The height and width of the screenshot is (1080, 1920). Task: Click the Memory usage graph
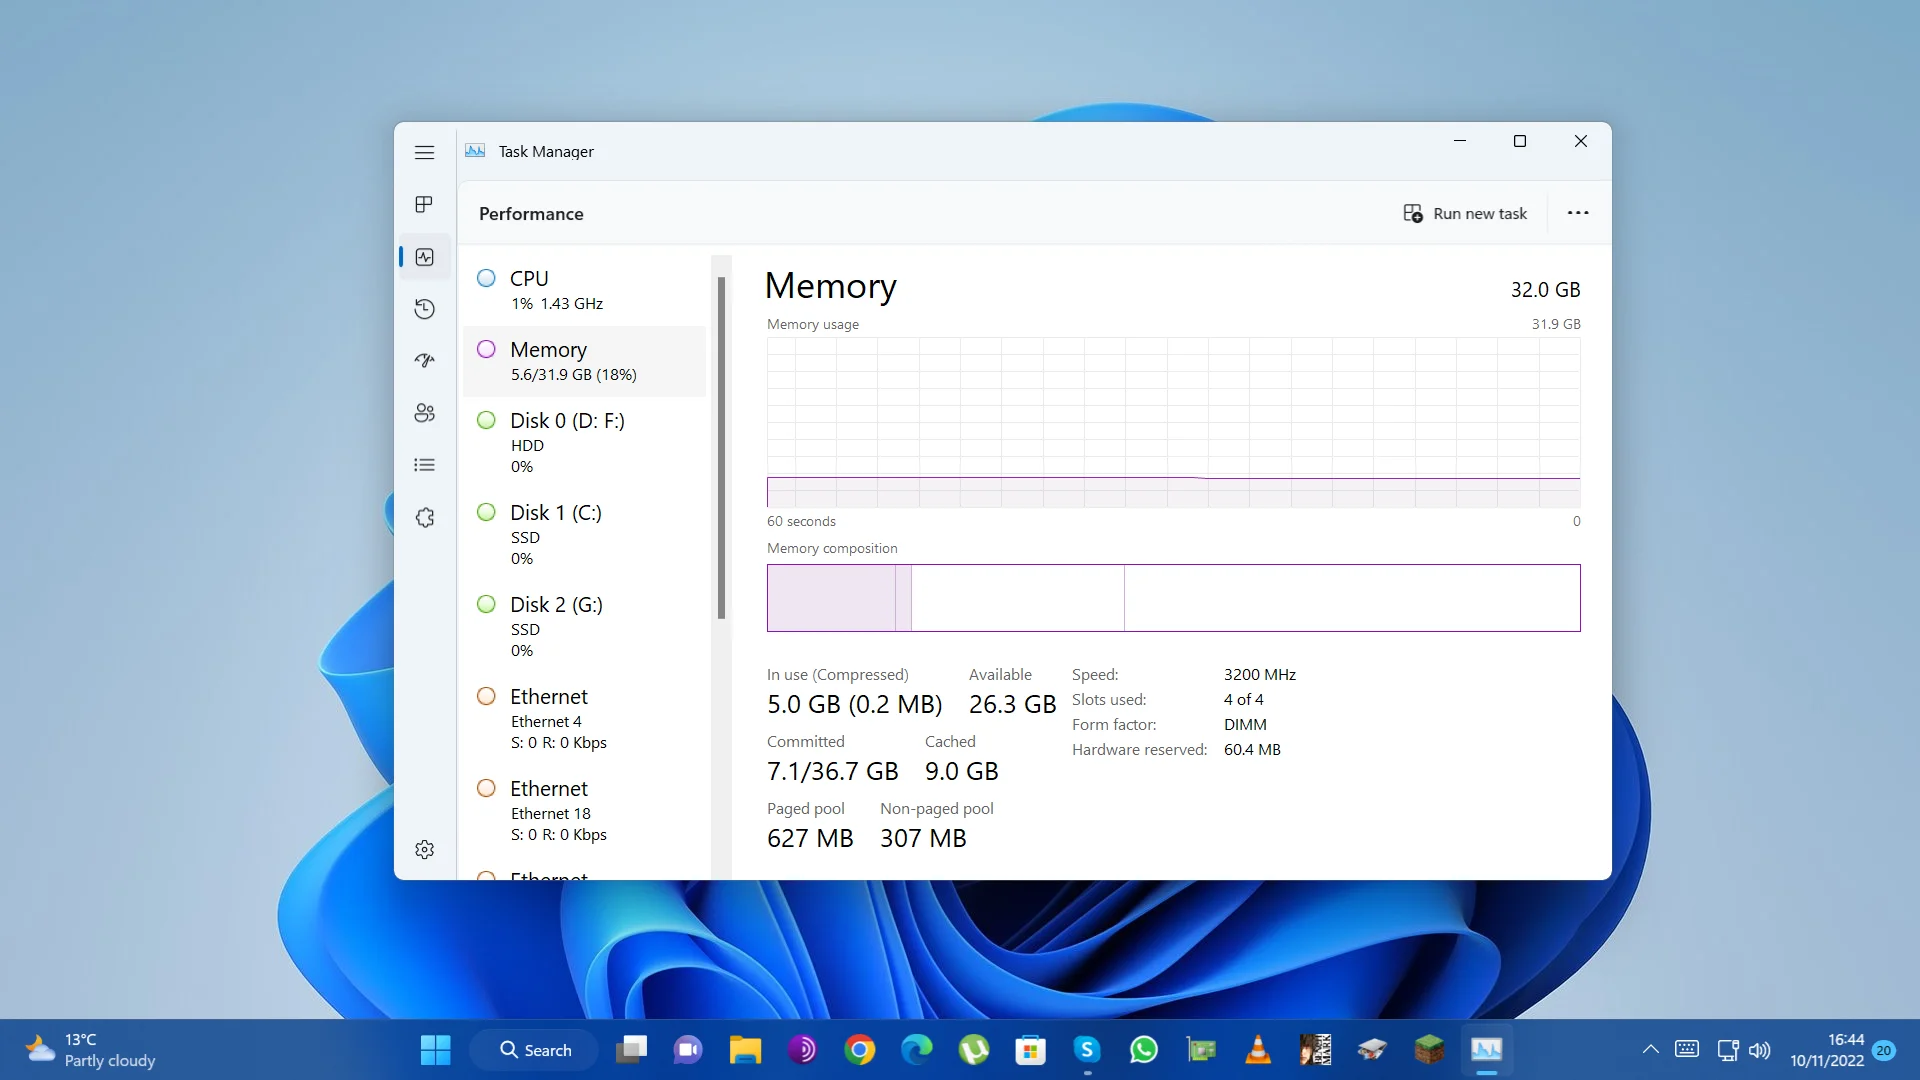(x=1173, y=422)
